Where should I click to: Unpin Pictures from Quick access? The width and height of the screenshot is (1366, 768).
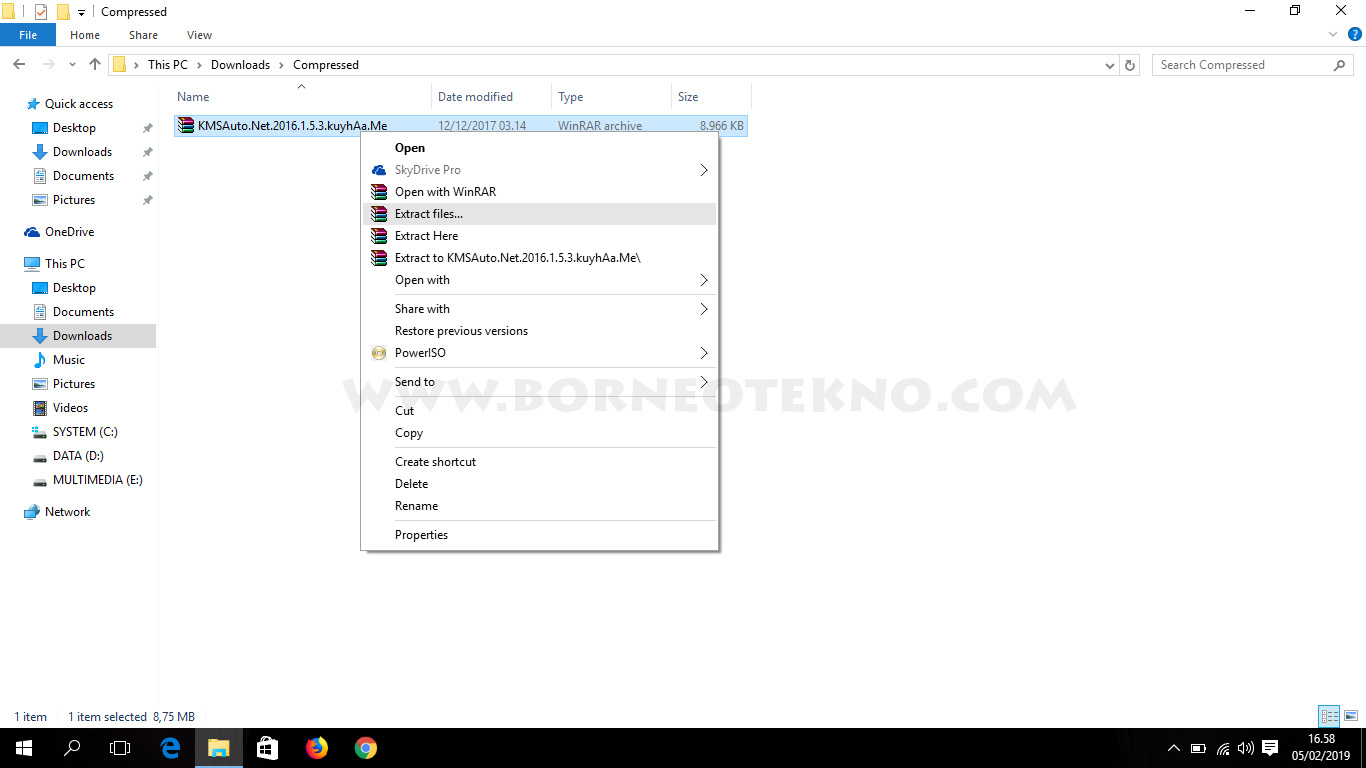[x=147, y=199]
